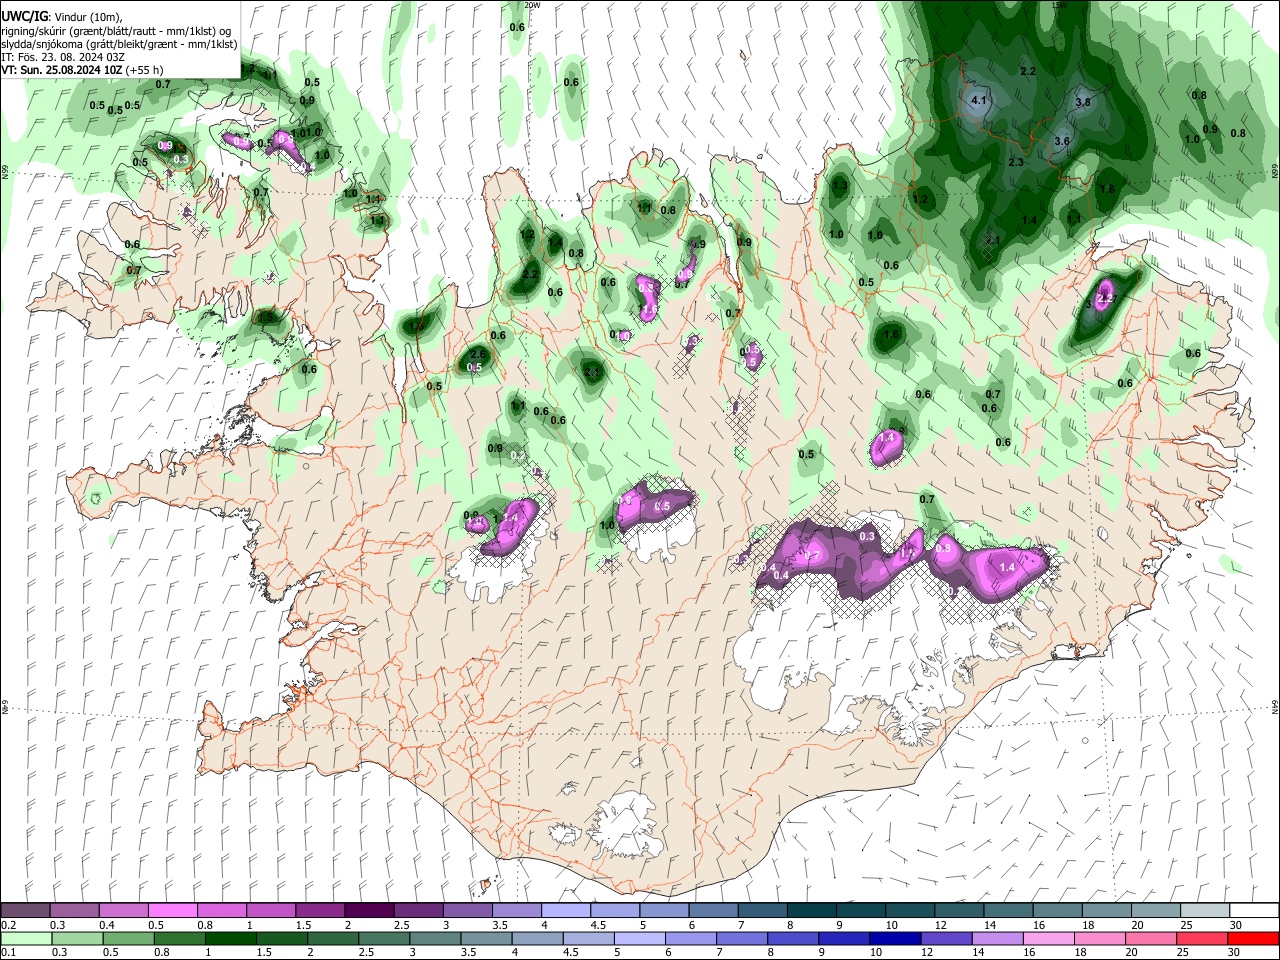Click the 7 blue swatch in the lower legend row
Image resolution: width=1280 pixels, height=960 pixels.
click(741, 938)
